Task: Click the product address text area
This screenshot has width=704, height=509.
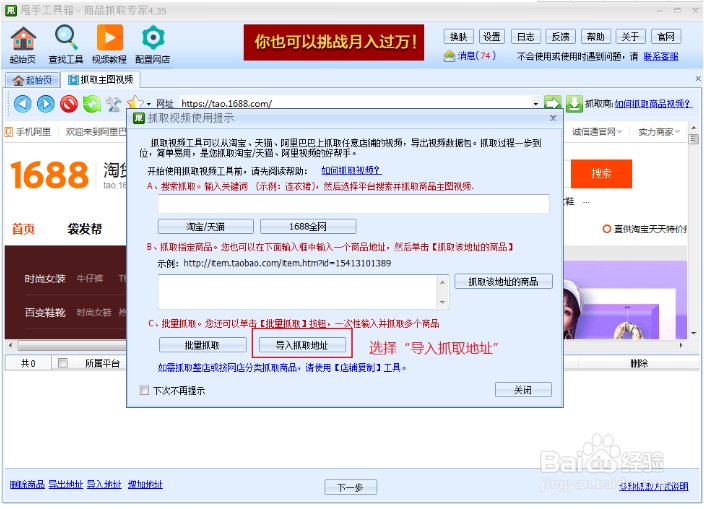Action: [297, 291]
